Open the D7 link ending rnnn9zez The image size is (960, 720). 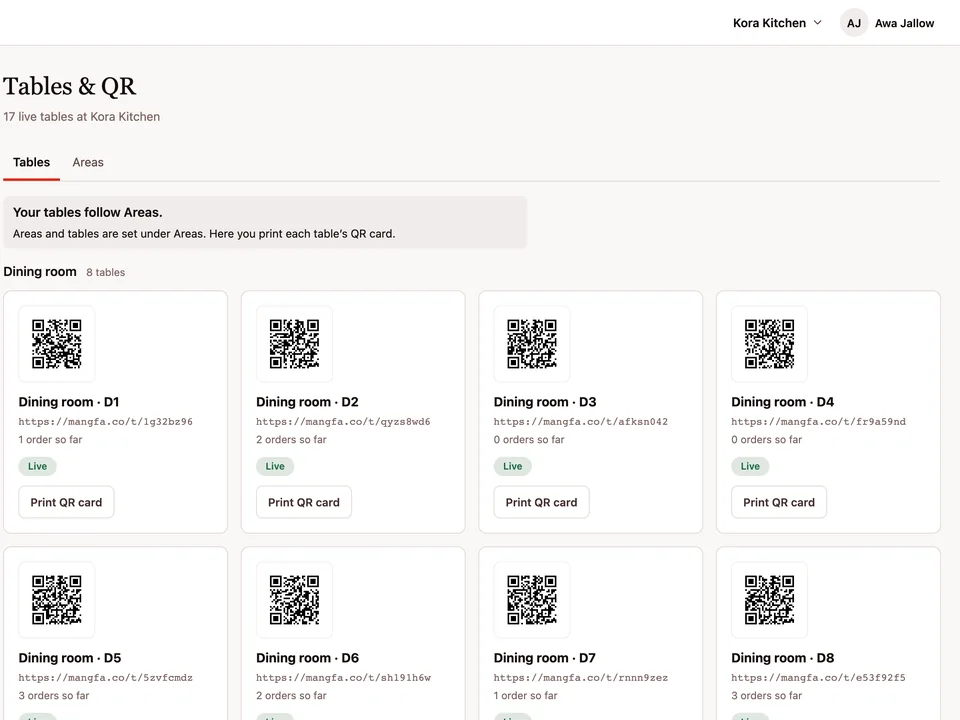click(580, 677)
